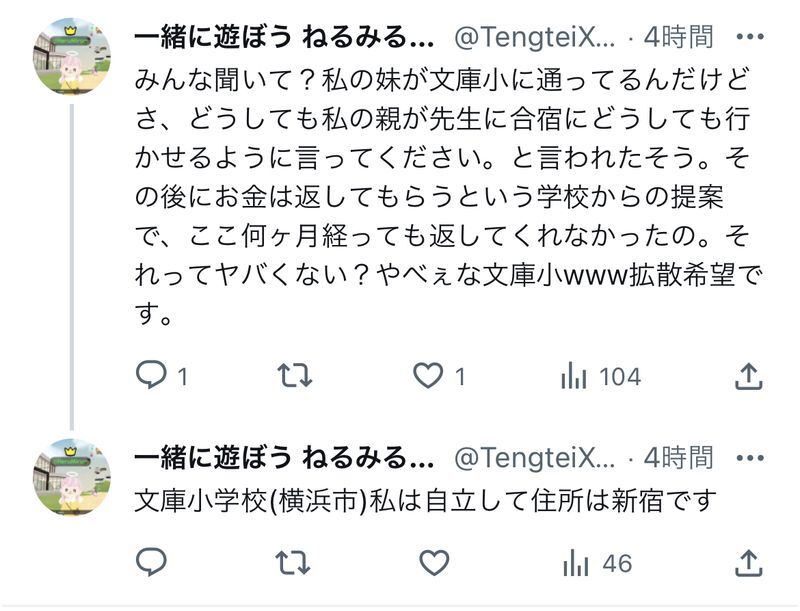800x611 pixels.
Task: Open profile avatar on second tweet
Action: point(72,477)
